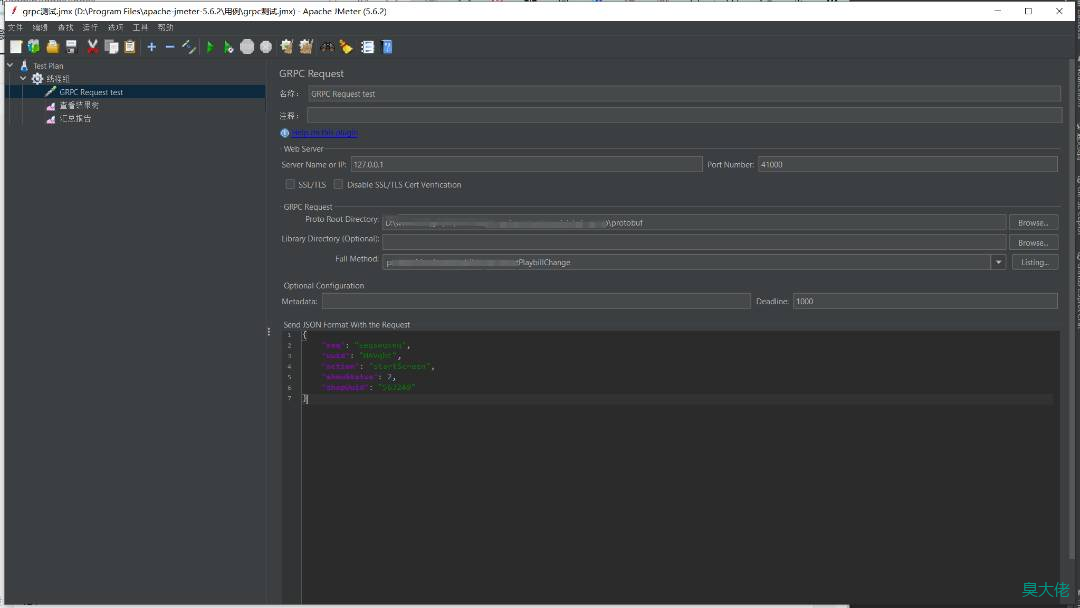
Task: Save the test plan using the floppy disk icon
Action: click(x=71, y=47)
